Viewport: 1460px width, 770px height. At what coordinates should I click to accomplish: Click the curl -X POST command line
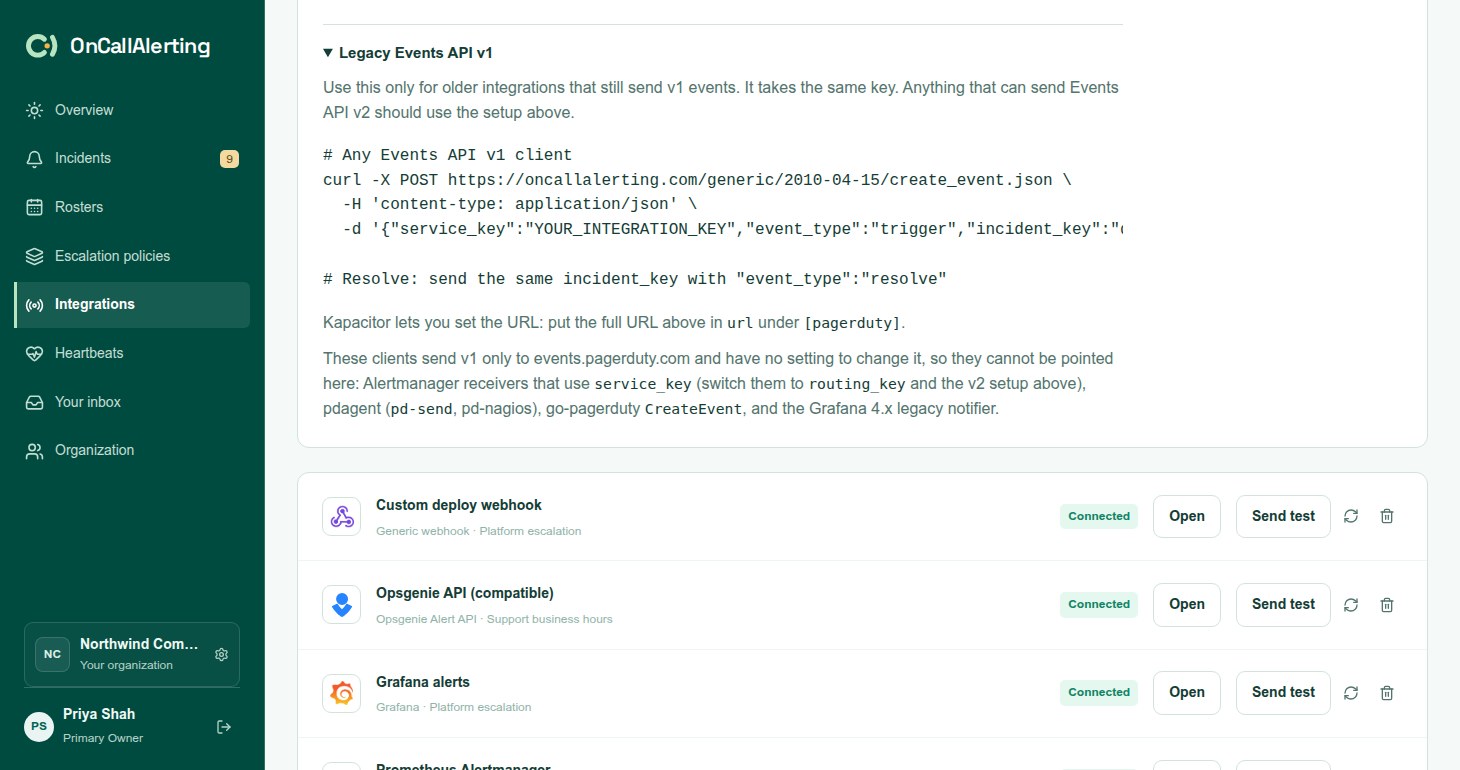coord(697,180)
